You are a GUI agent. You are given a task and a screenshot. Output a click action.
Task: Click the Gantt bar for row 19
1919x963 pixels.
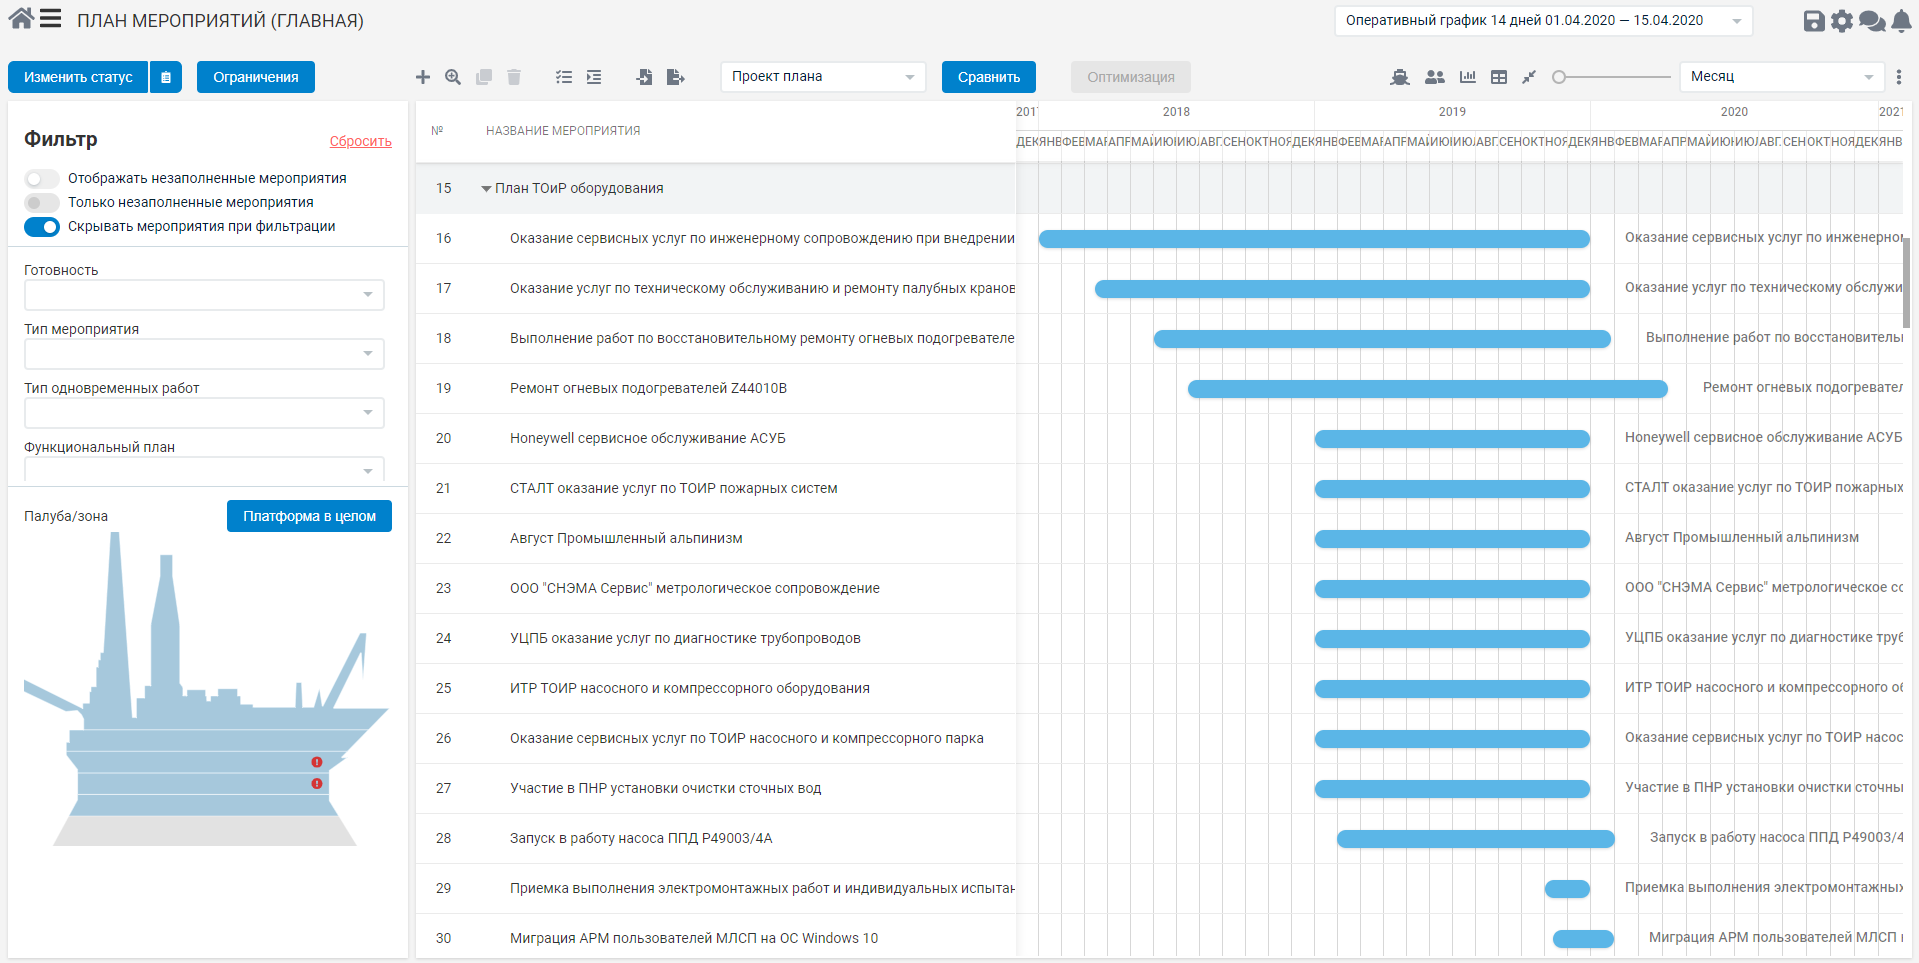(x=1427, y=389)
